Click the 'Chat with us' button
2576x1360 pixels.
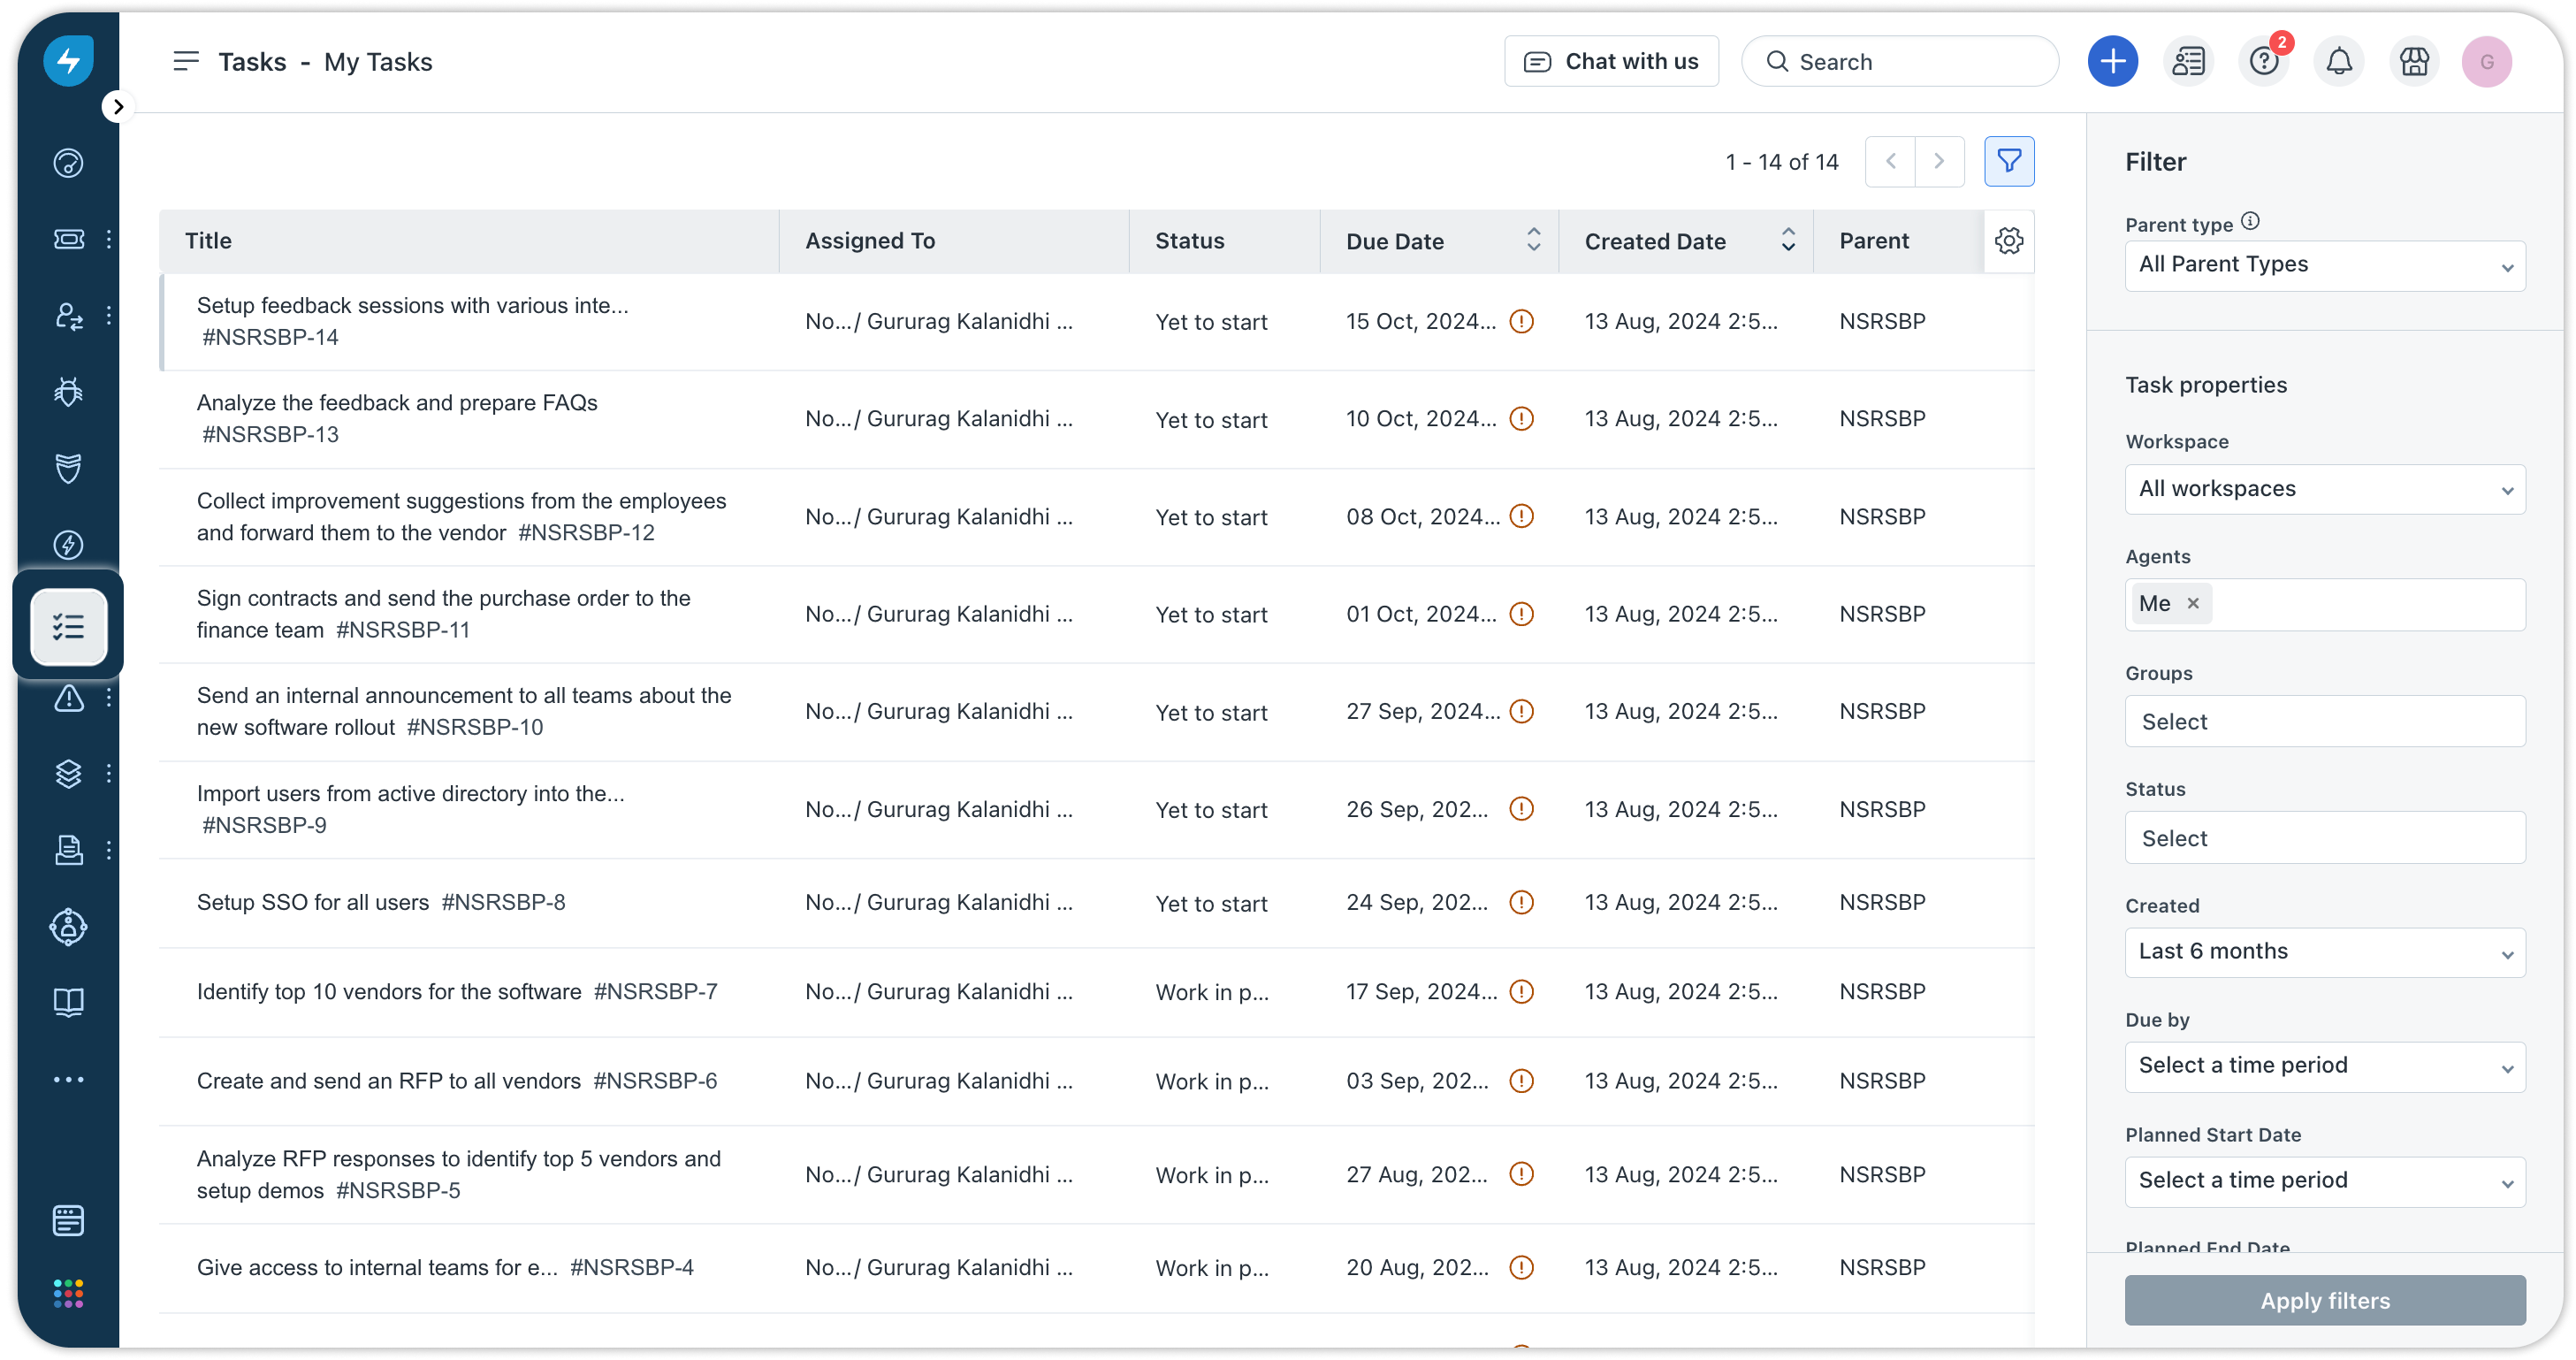coord(1611,62)
